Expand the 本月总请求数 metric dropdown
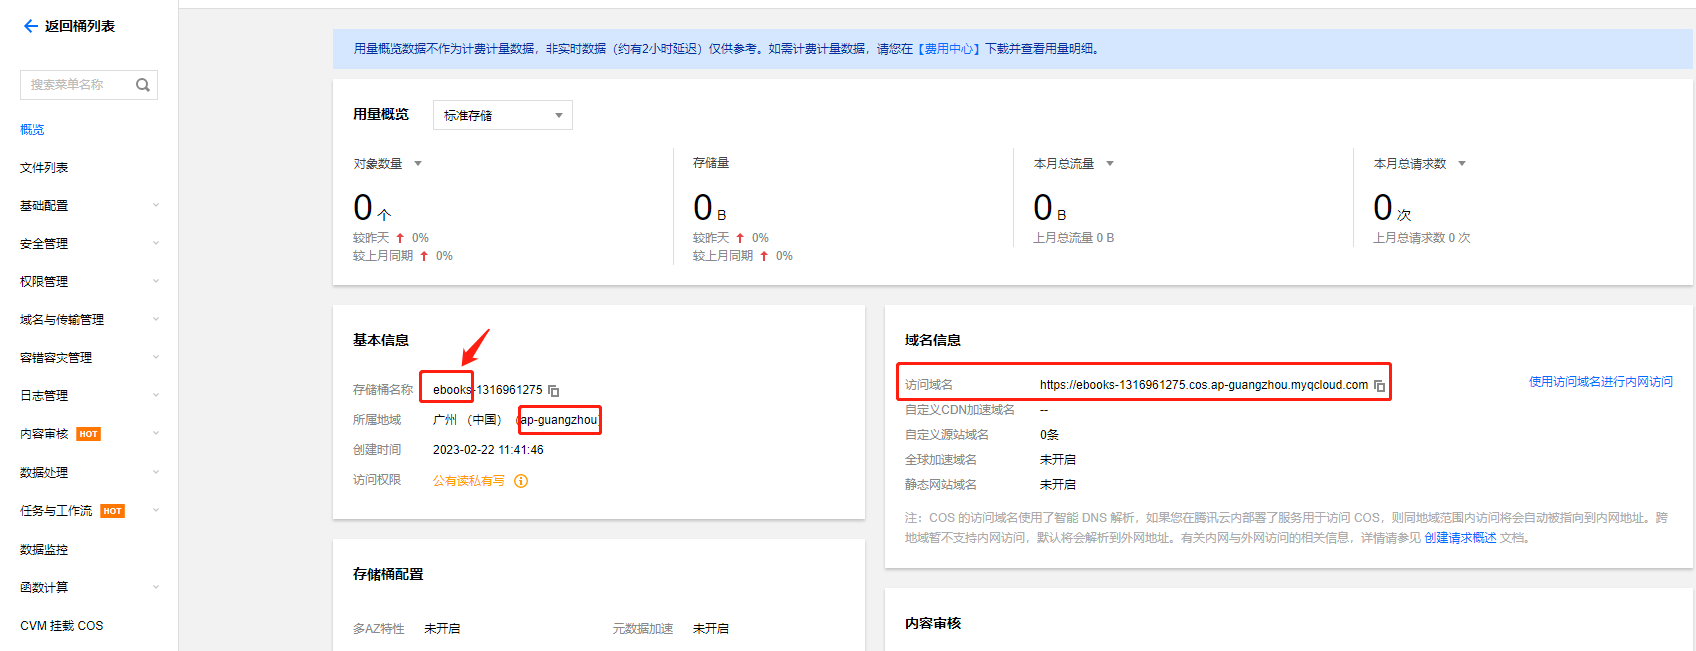The width and height of the screenshot is (1696, 651). (1462, 164)
